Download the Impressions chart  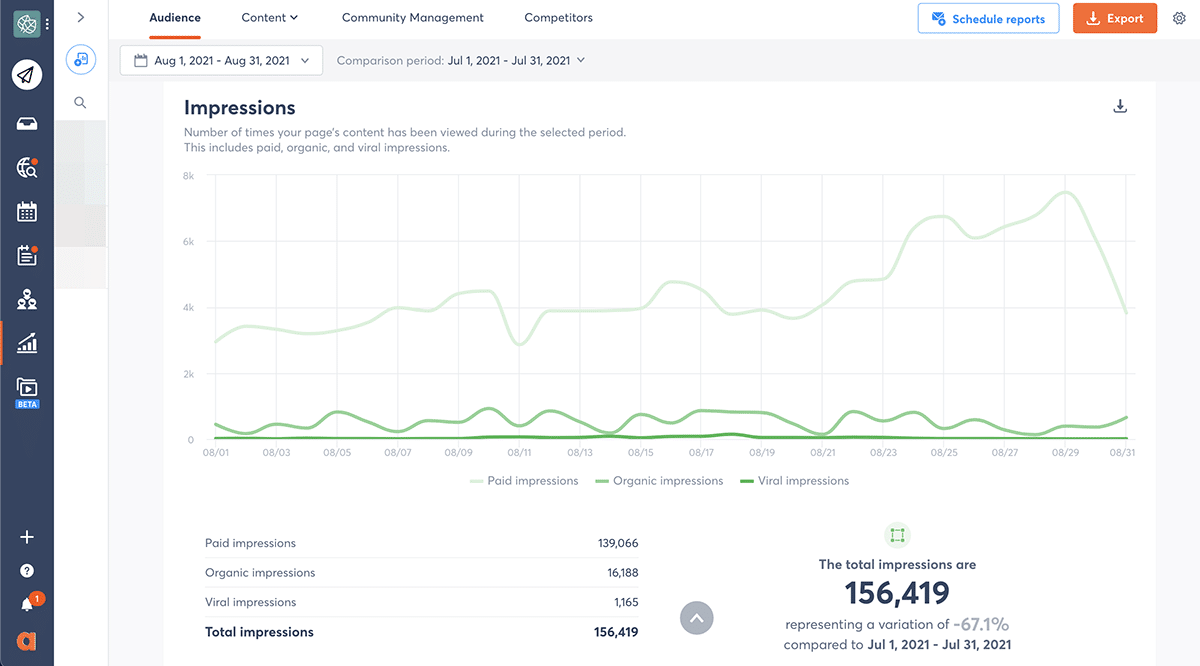click(1120, 107)
